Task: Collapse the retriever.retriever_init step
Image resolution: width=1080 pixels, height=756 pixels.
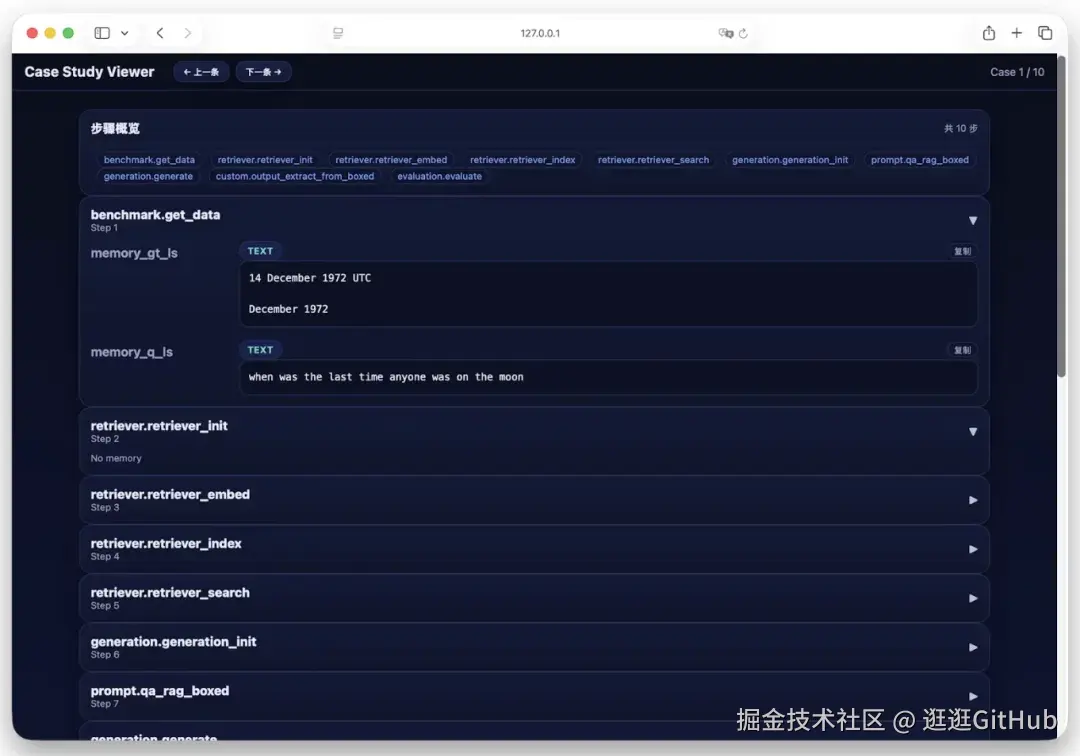Action: coord(972,431)
